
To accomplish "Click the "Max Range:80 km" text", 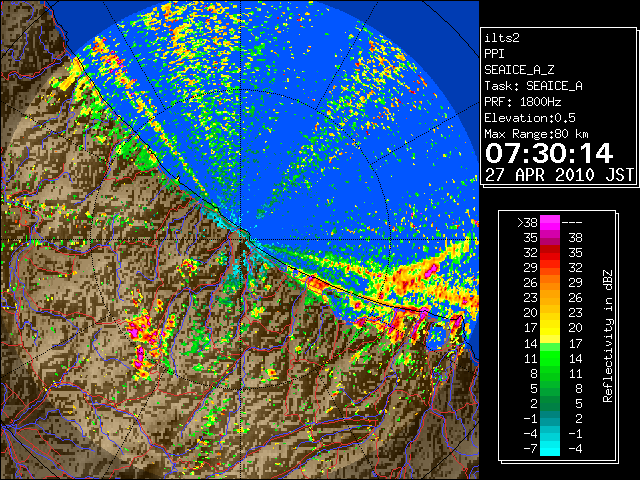I will click(x=536, y=134).
